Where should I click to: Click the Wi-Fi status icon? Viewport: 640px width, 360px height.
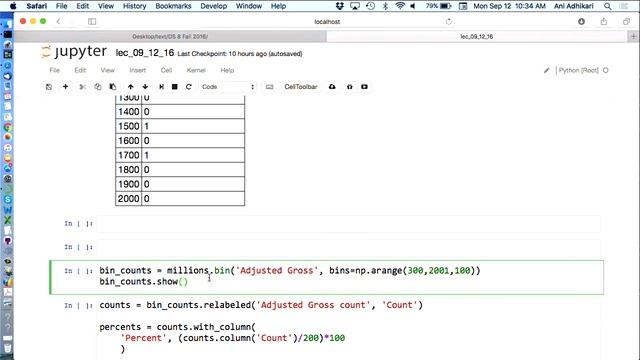click(400, 6)
